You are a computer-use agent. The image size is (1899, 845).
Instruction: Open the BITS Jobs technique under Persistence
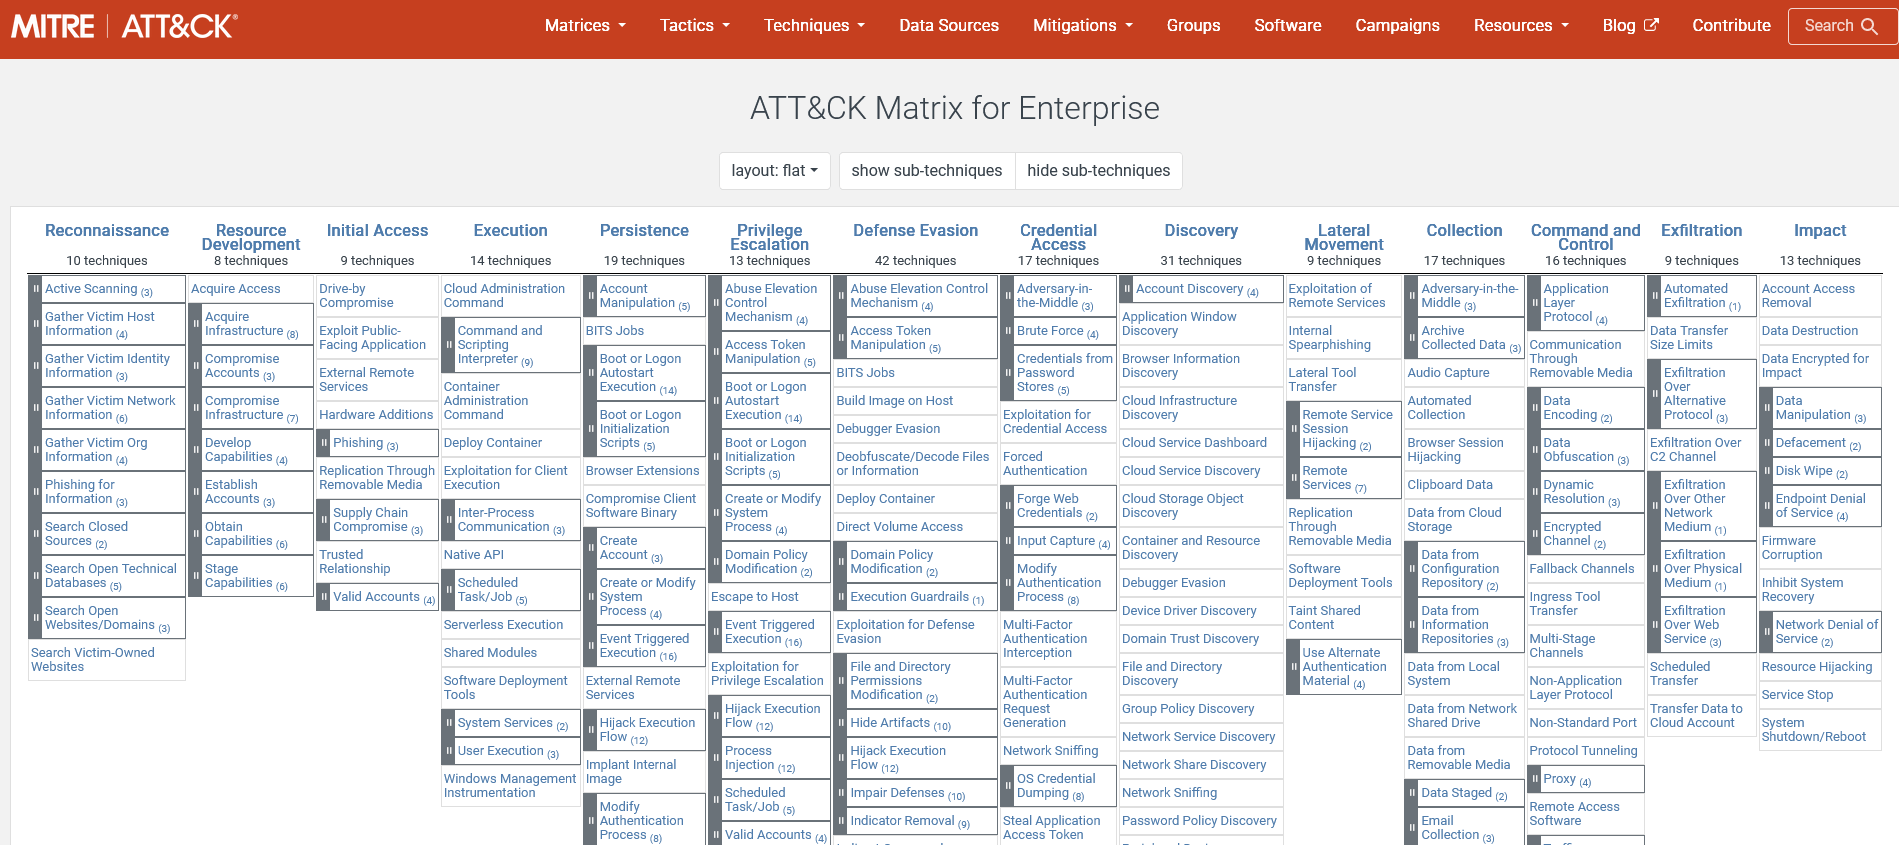(615, 331)
